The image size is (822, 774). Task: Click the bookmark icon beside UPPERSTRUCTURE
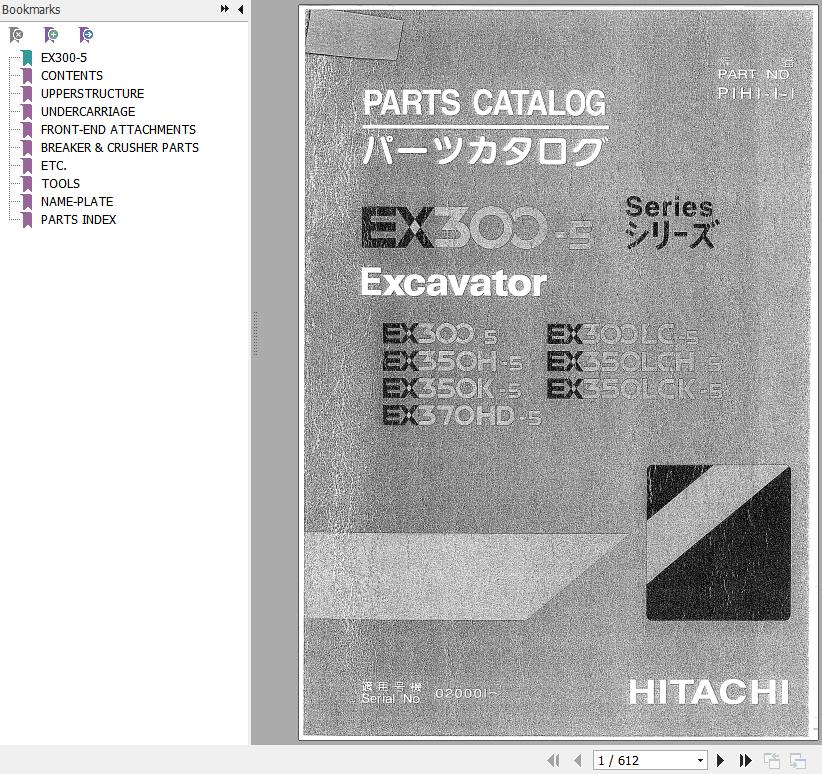27,93
